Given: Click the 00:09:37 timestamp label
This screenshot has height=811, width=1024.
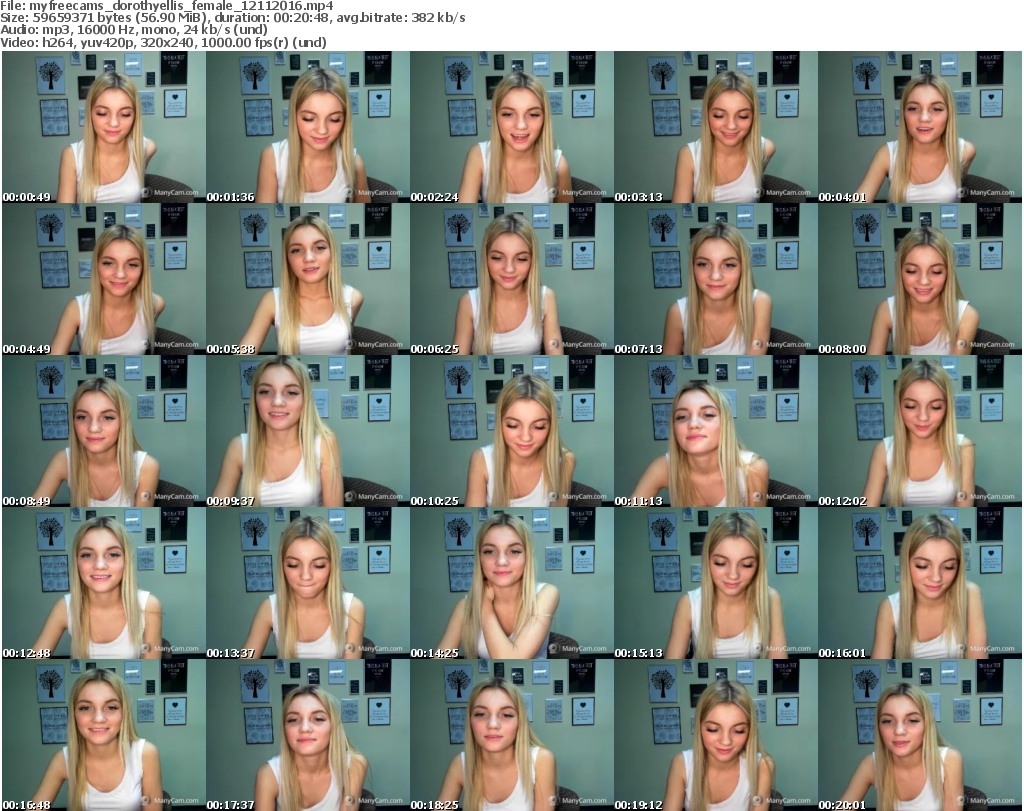Looking at the screenshot, I should (231, 501).
